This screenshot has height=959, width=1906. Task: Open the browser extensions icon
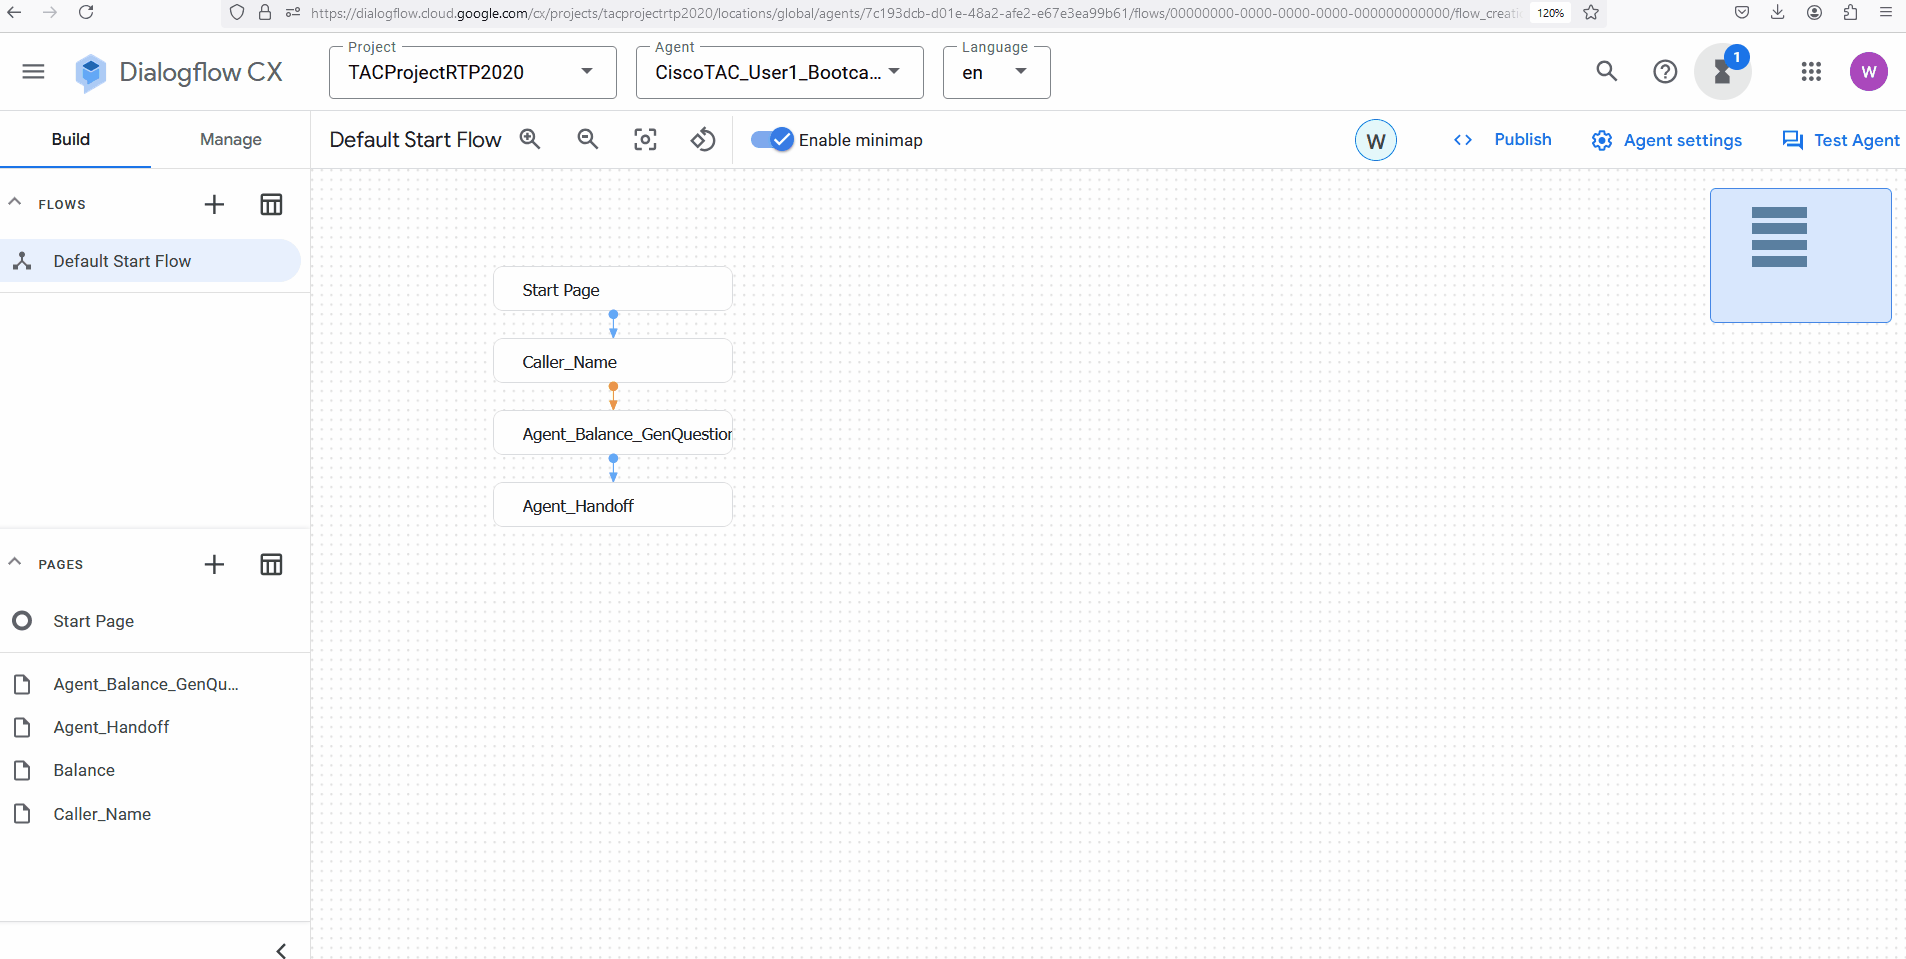pyautogui.click(x=1850, y=13)
